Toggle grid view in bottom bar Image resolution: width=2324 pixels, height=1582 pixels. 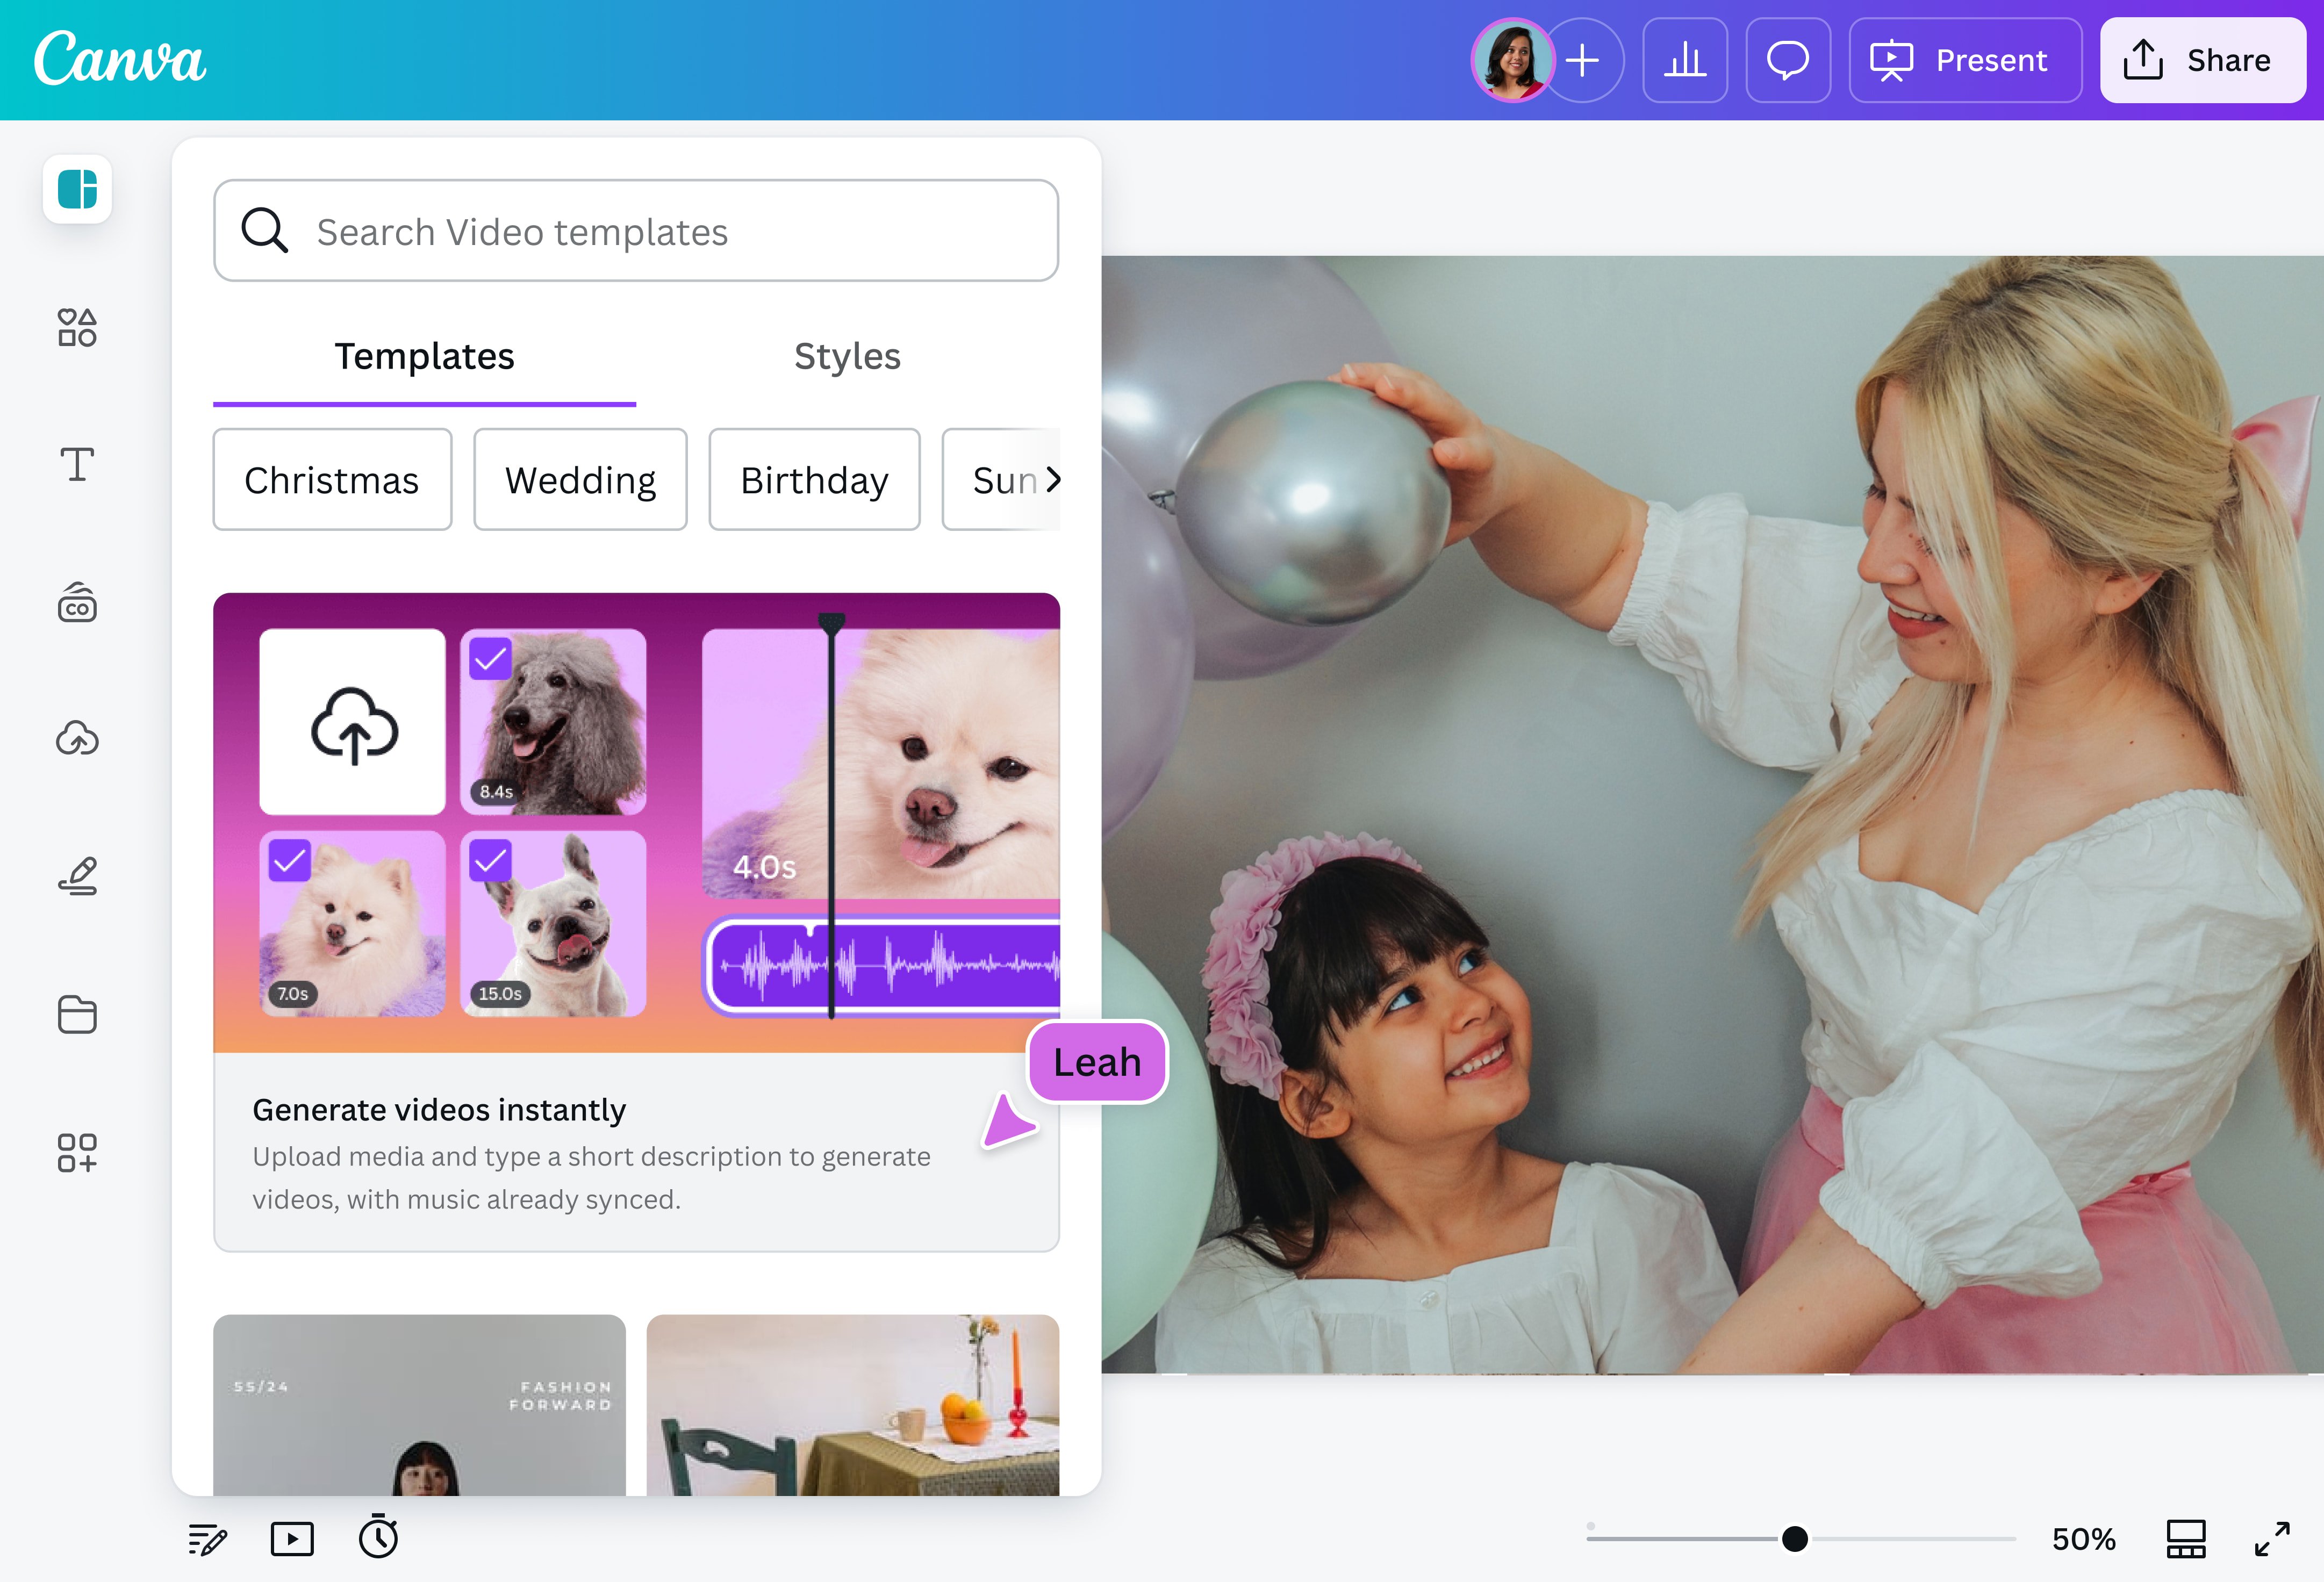2186,1539
